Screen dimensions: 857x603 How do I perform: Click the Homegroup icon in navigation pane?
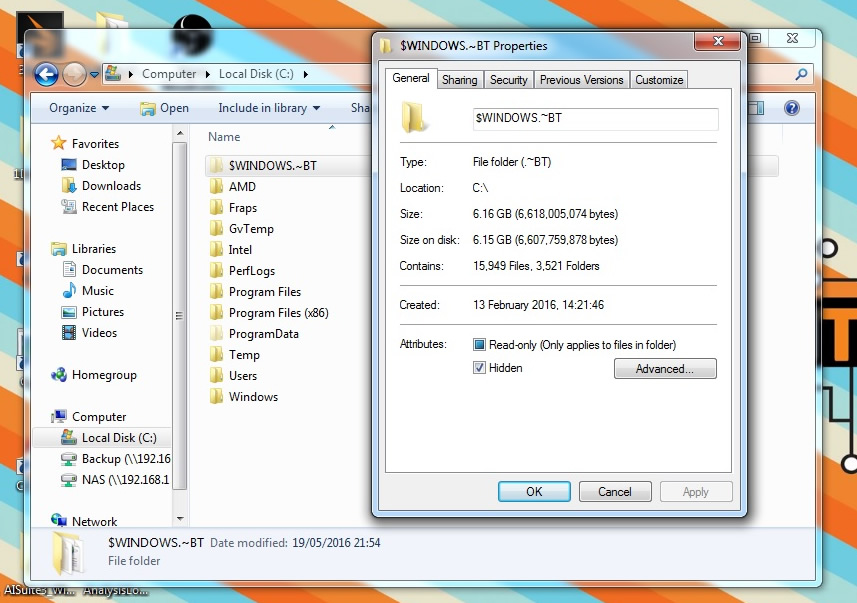tap(59, 375)
